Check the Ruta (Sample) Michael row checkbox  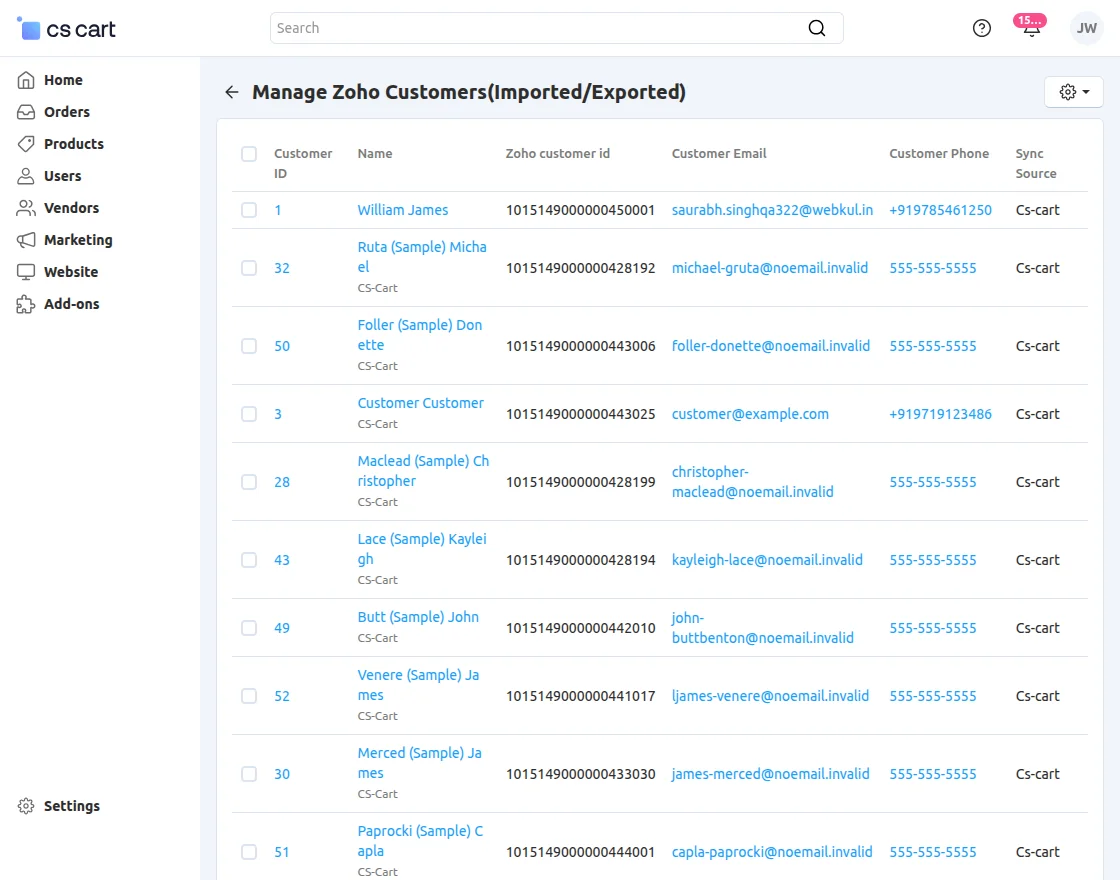tap(249, 268)
